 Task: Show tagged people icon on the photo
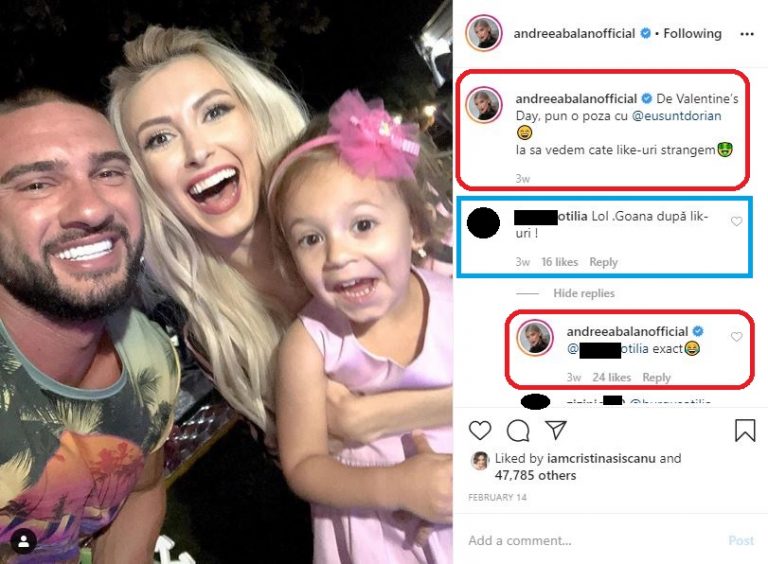coord(23,541)
